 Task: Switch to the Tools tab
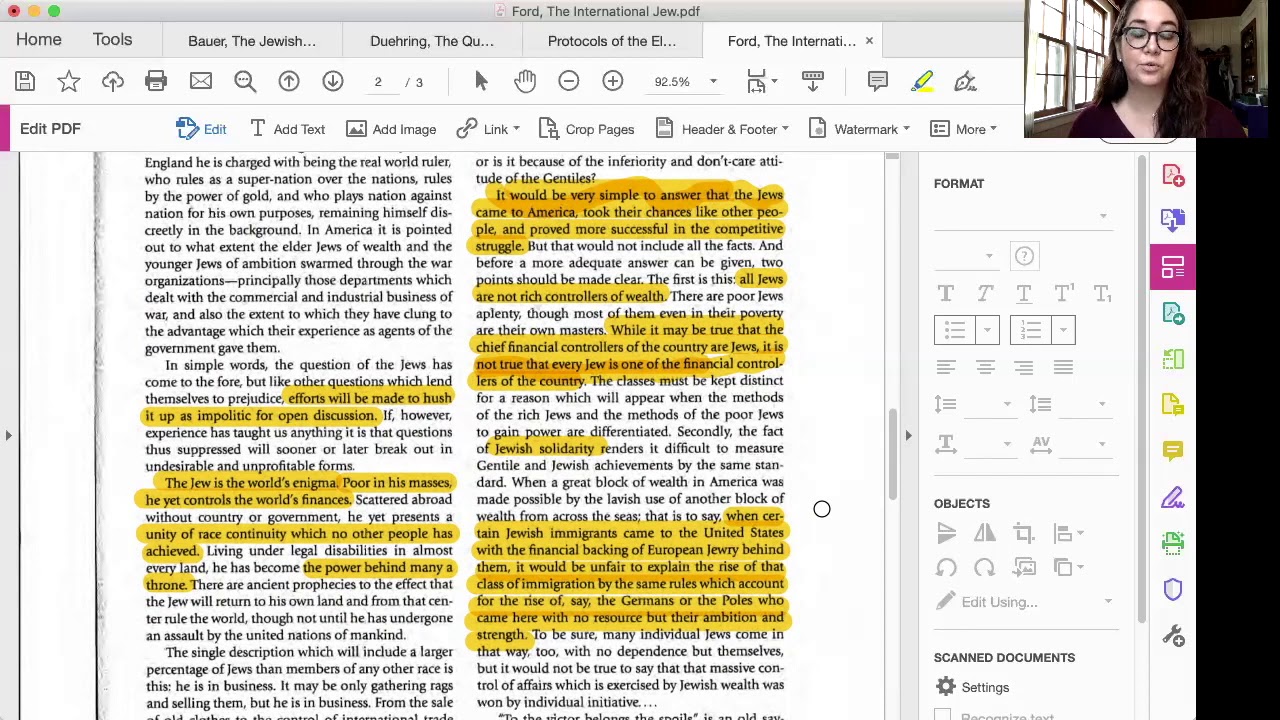(x=112, y=40)
